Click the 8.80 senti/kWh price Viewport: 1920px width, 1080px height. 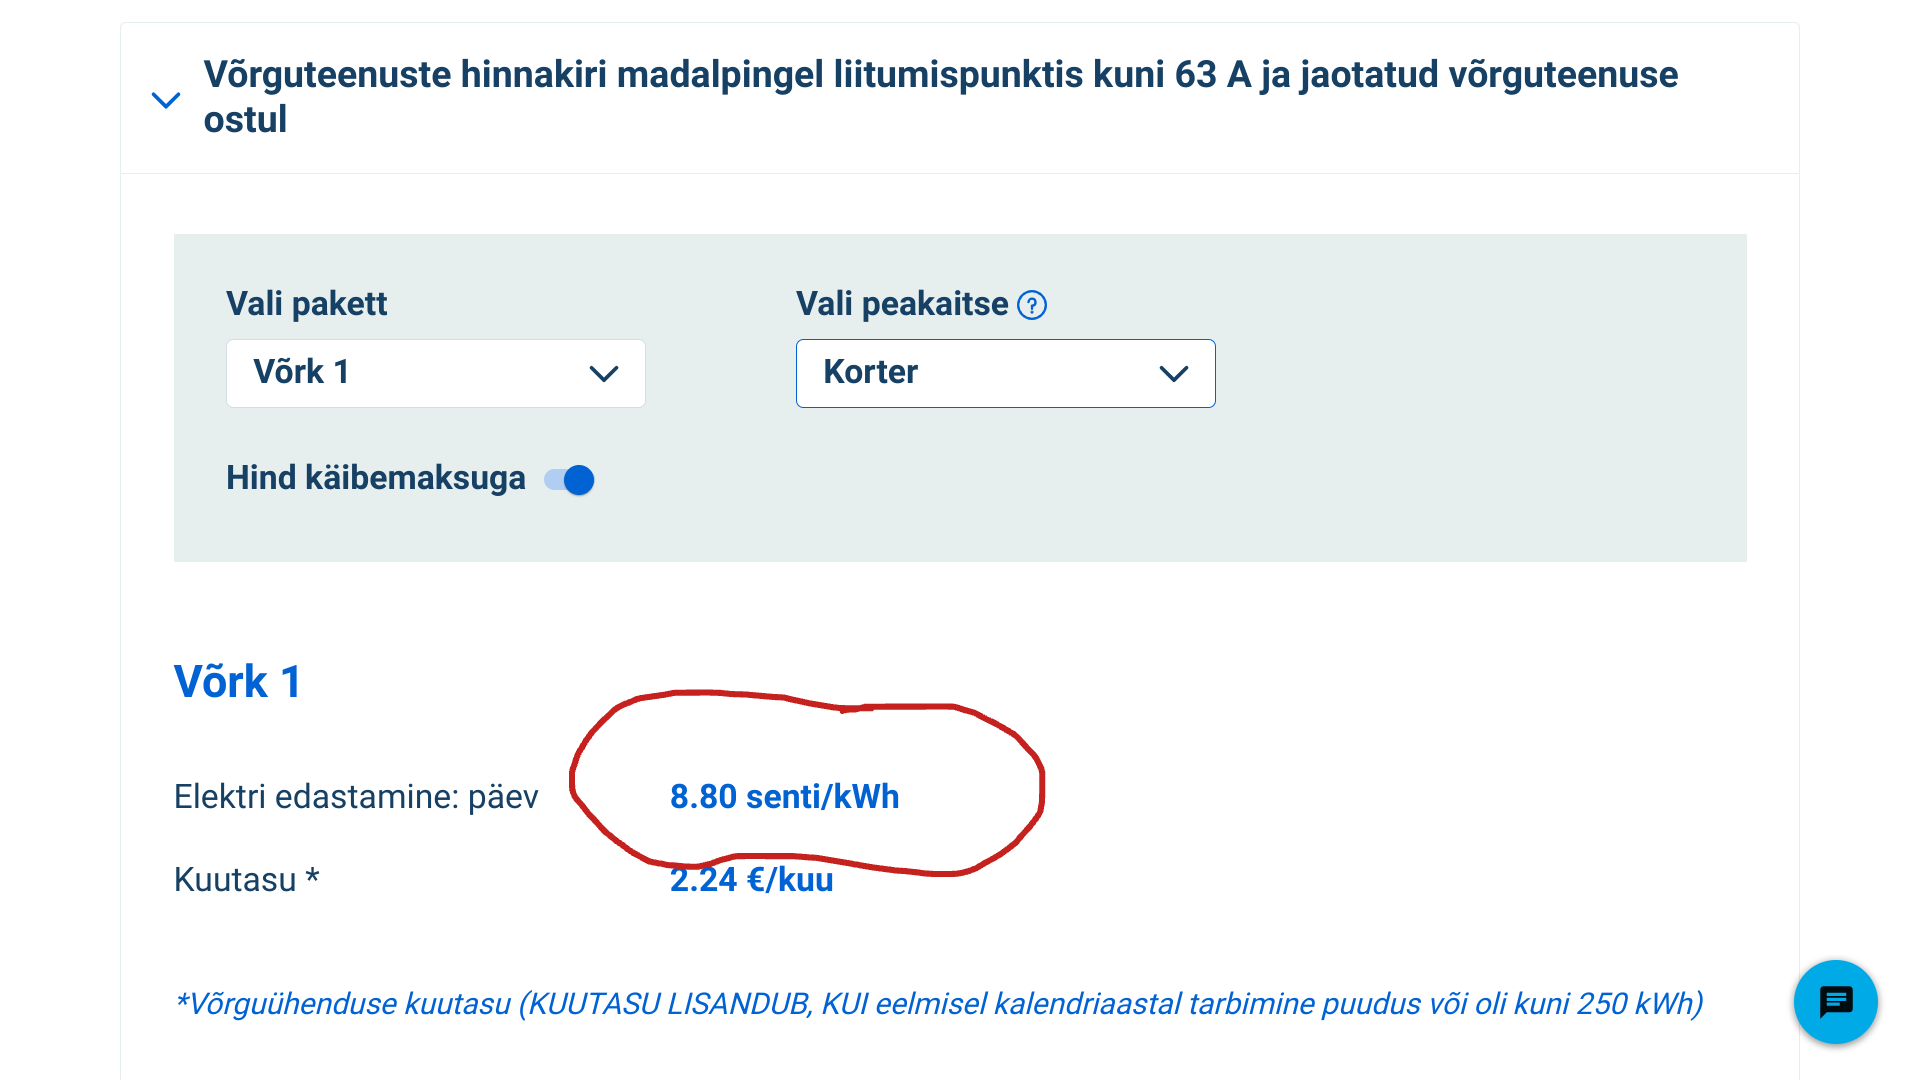point(784,797)
